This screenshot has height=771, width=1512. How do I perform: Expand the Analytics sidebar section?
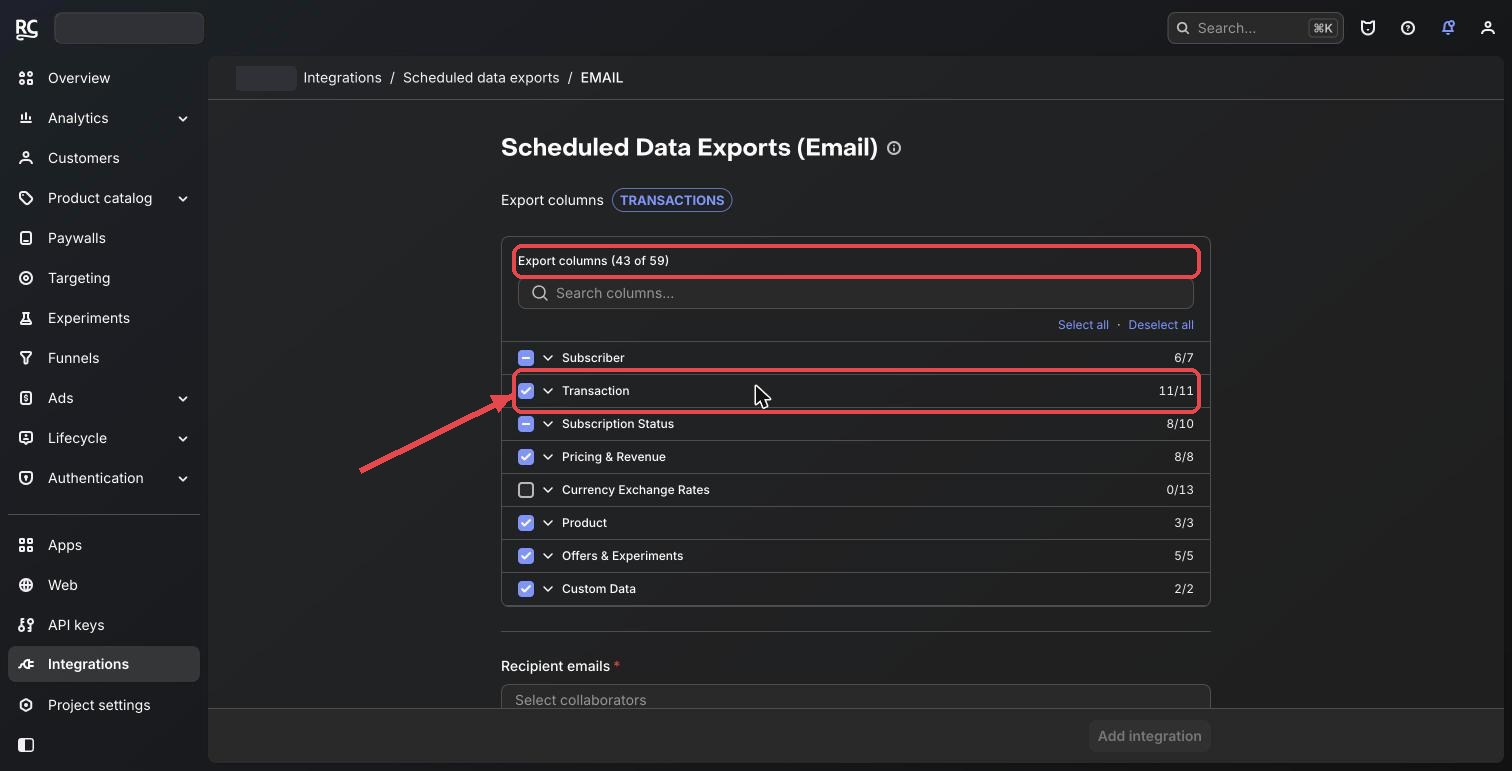104,118
